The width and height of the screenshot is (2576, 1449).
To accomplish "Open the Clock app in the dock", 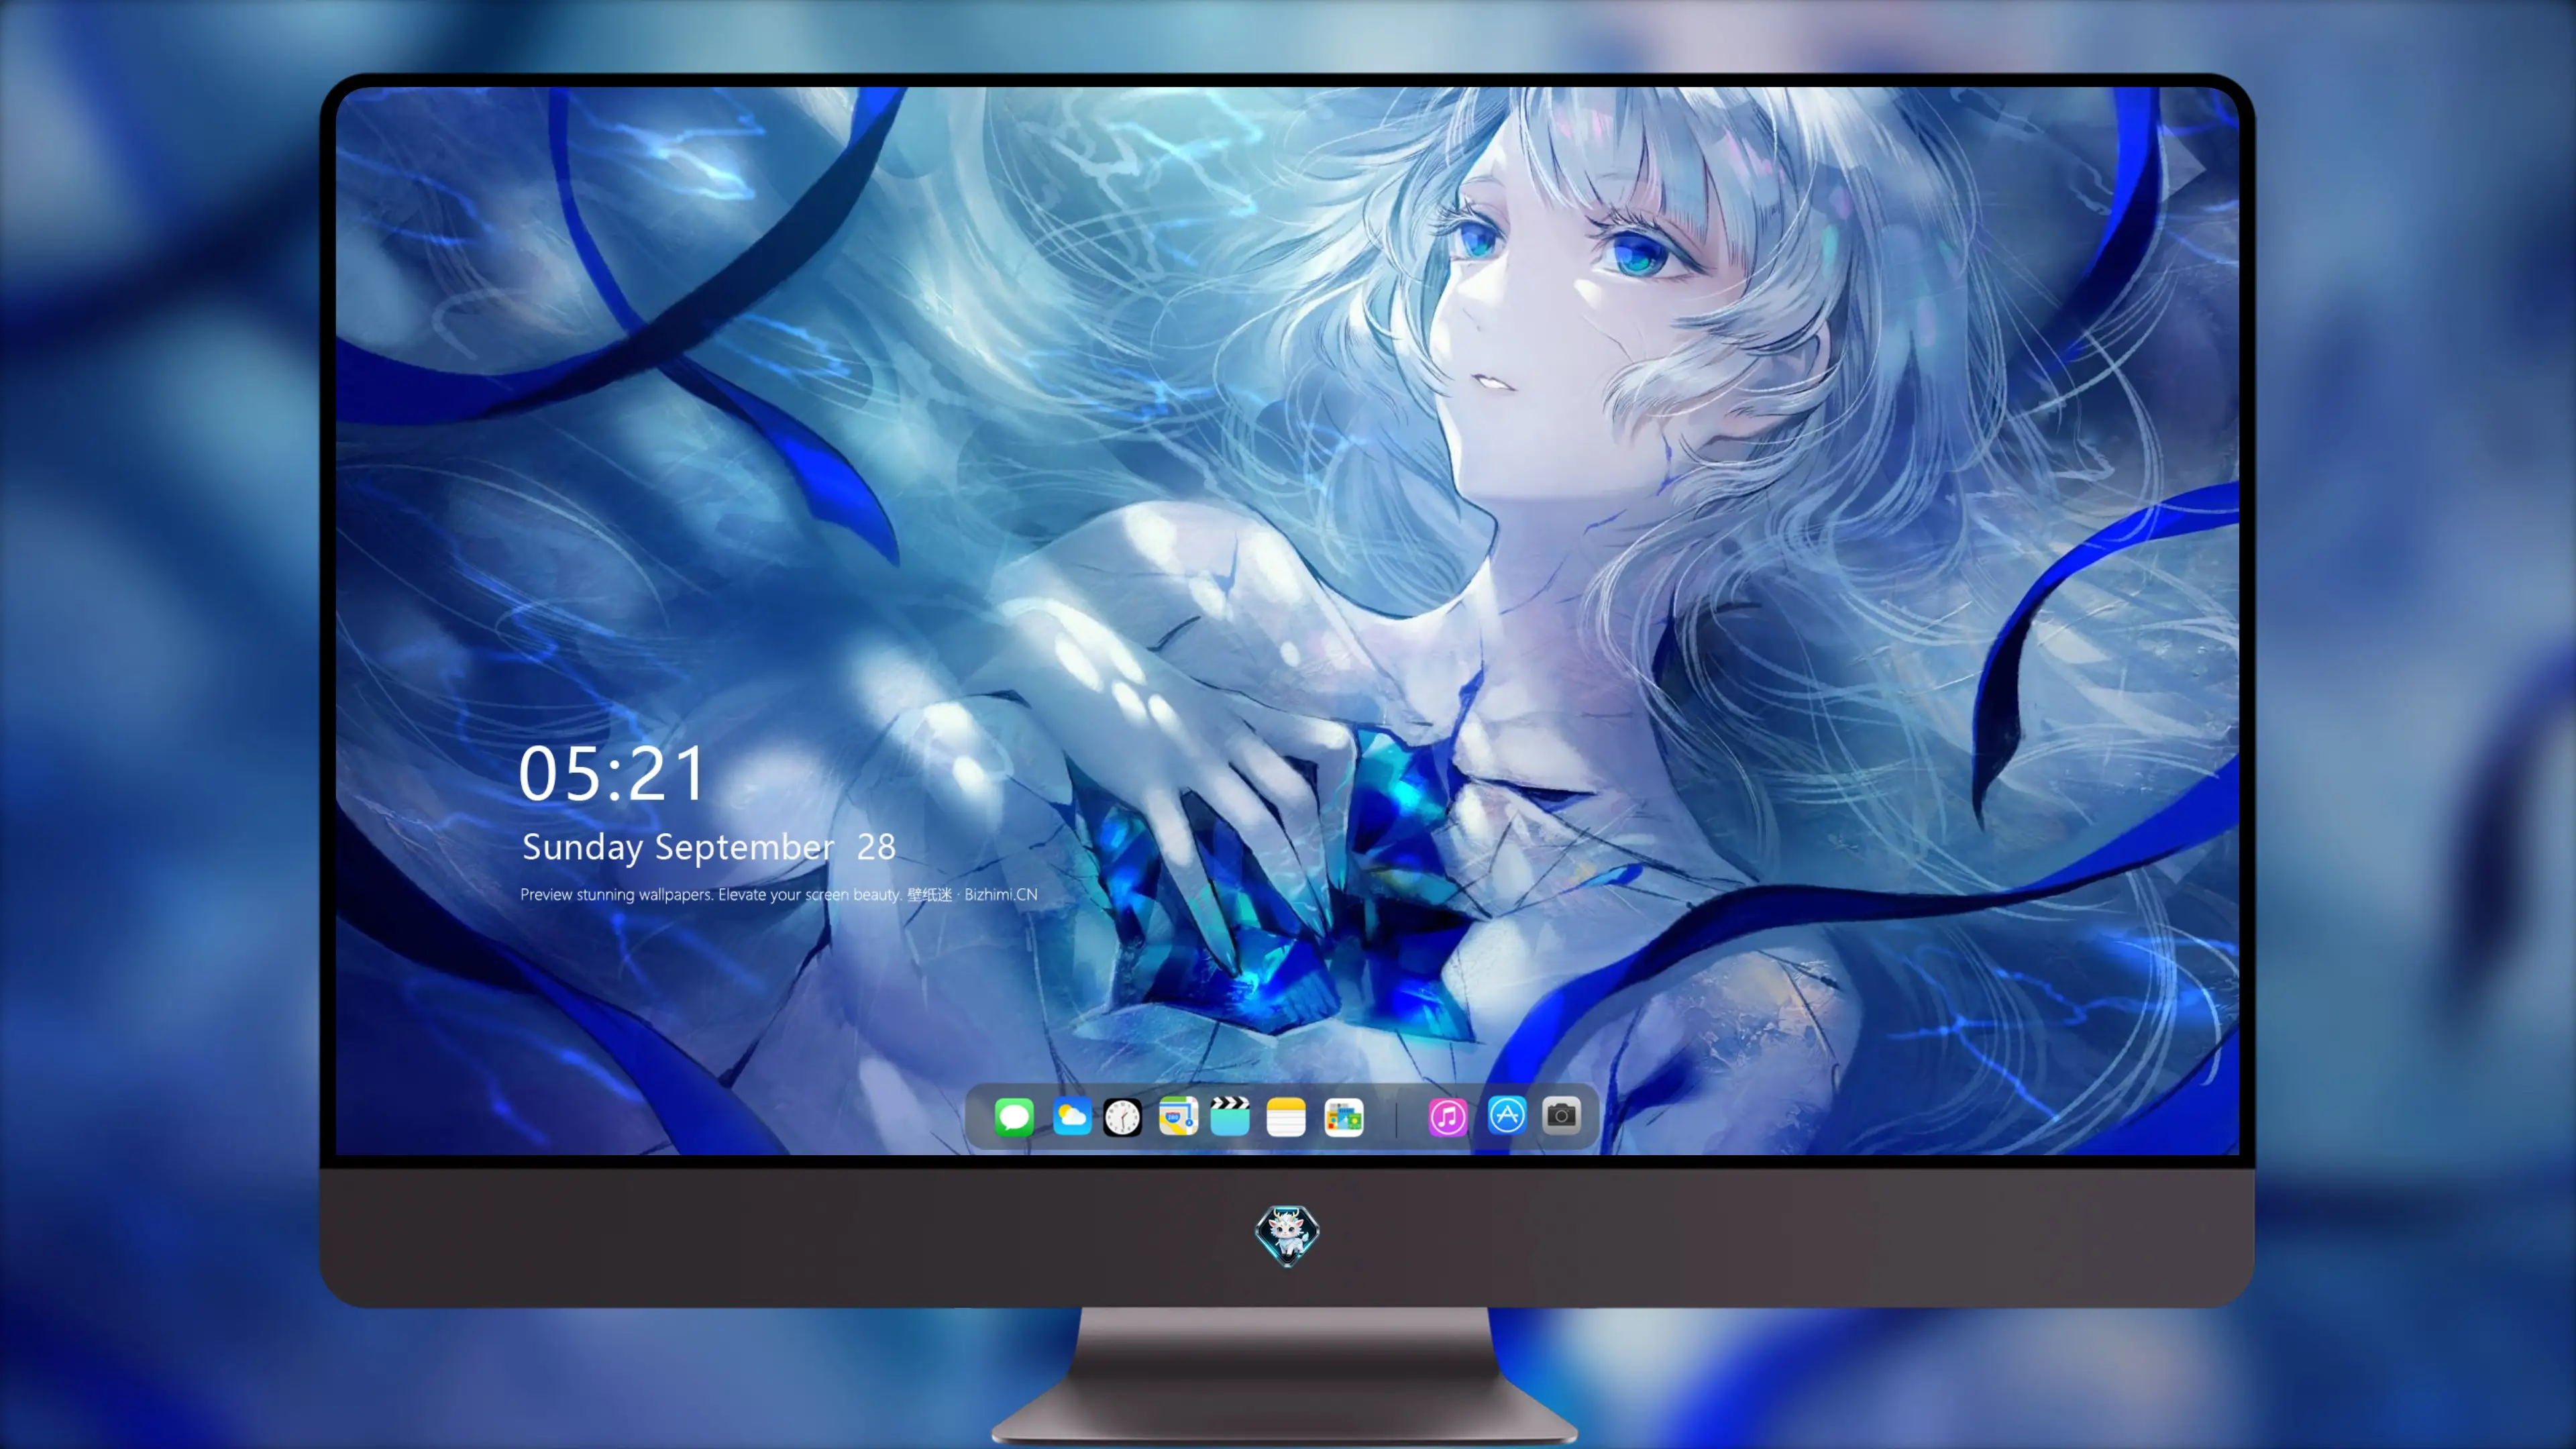I will coord(1122,1116).
